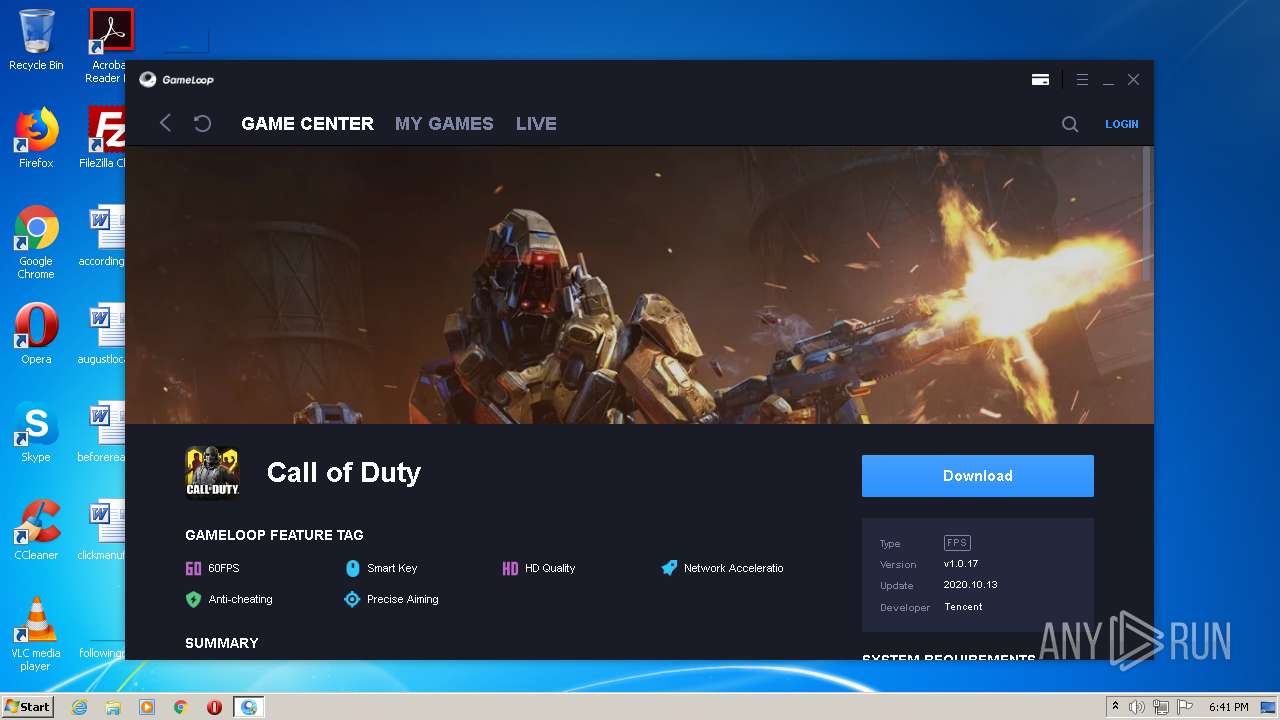1280x720 pixels.
Task: Open the network tray icon
Action: pyautogui.click(x=1161, y=707)
